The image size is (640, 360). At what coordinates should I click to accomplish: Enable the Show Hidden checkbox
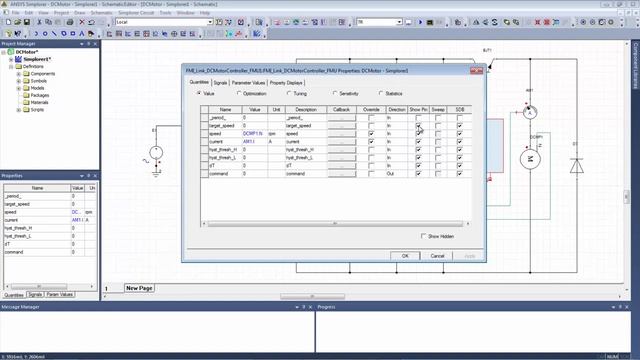point(423,236)
